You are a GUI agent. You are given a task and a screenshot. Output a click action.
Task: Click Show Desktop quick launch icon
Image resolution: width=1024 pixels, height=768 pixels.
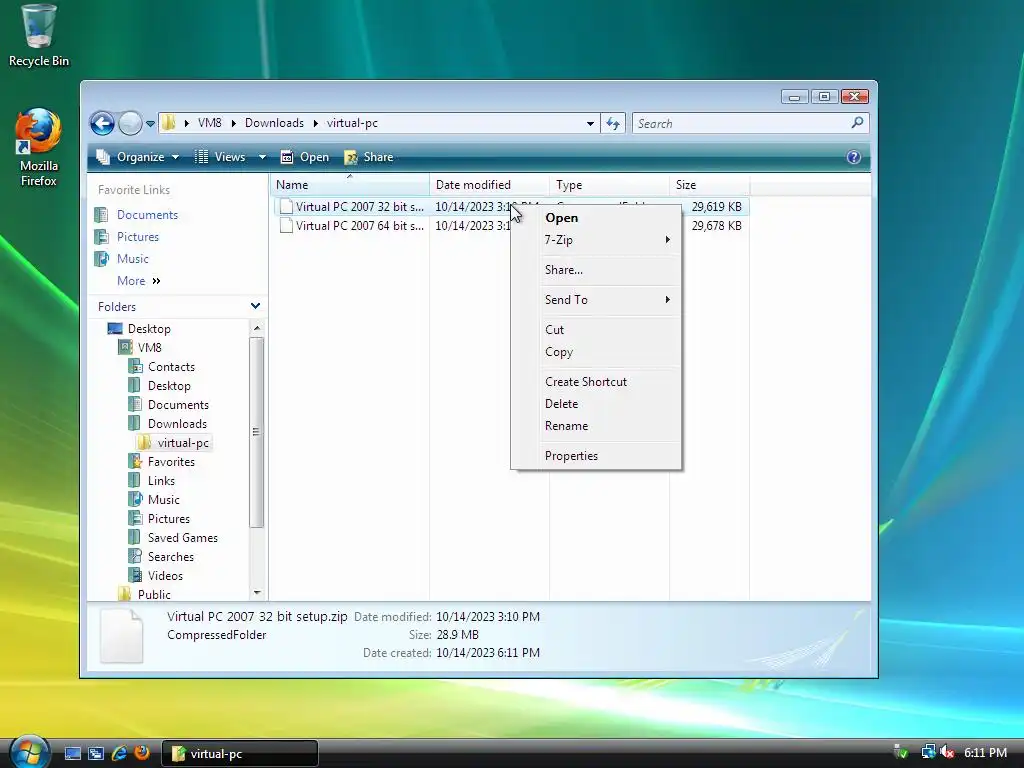(x=72, y=753)
